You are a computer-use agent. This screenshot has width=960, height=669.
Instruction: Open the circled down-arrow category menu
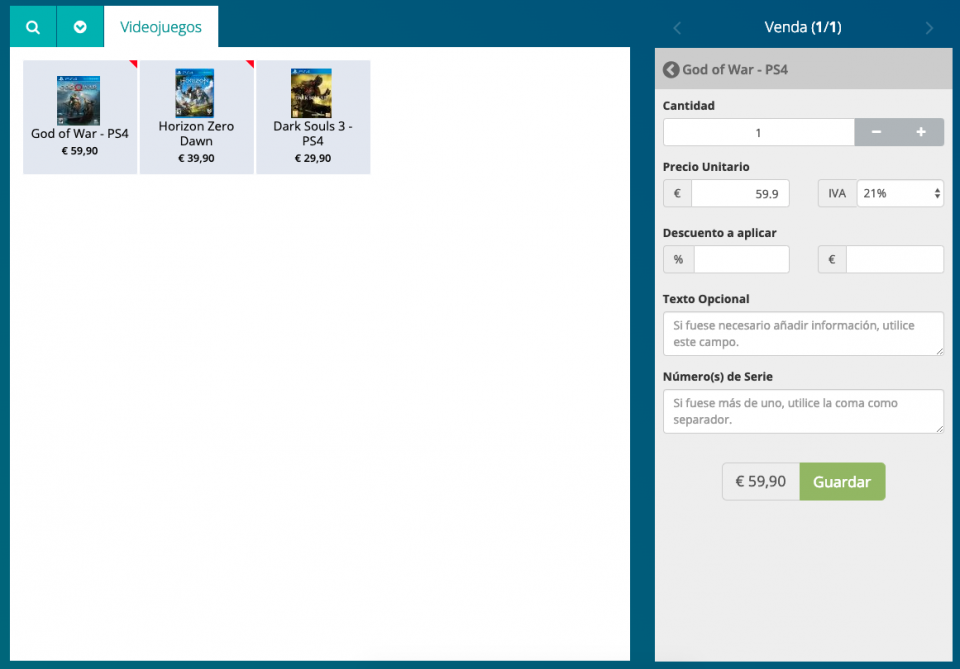(x=80, y=27)
